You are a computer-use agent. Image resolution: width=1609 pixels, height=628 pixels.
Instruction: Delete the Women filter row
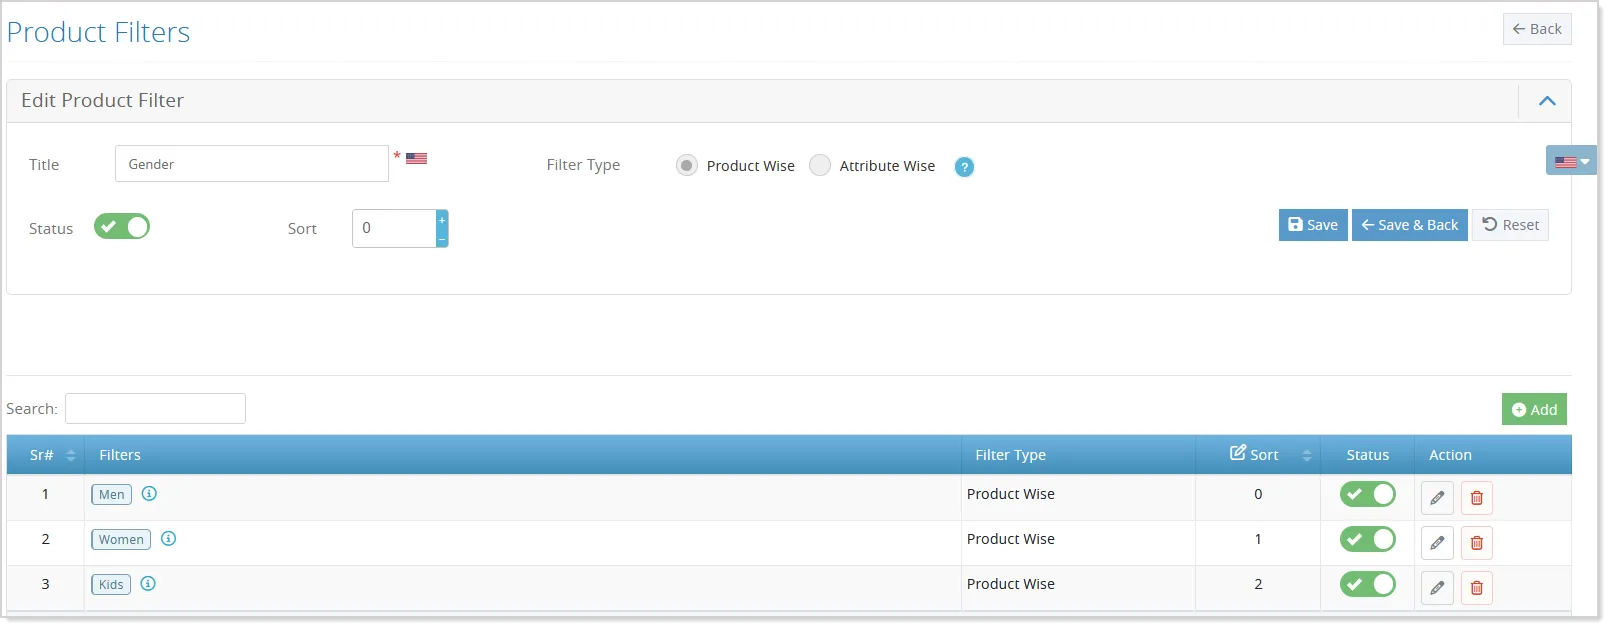(x=1477, y=543)
